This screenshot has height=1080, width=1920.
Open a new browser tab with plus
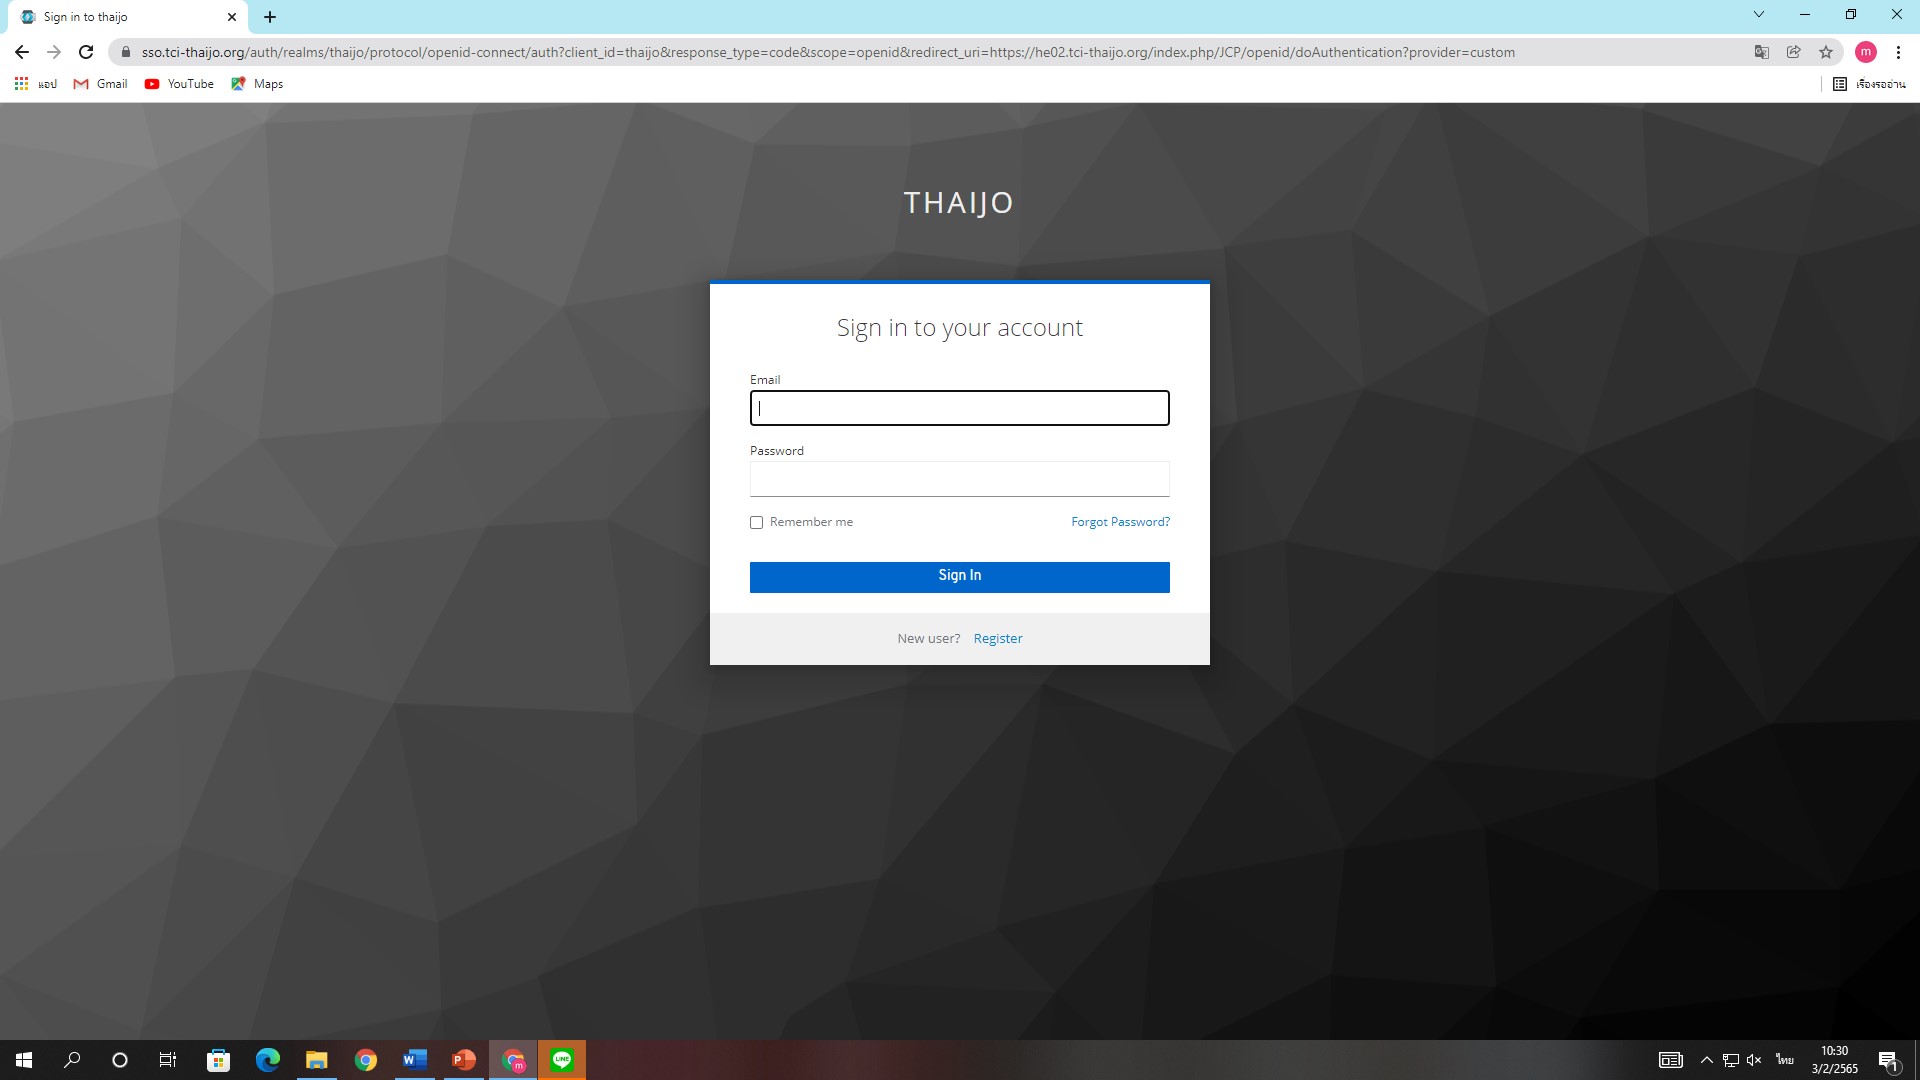270,17
